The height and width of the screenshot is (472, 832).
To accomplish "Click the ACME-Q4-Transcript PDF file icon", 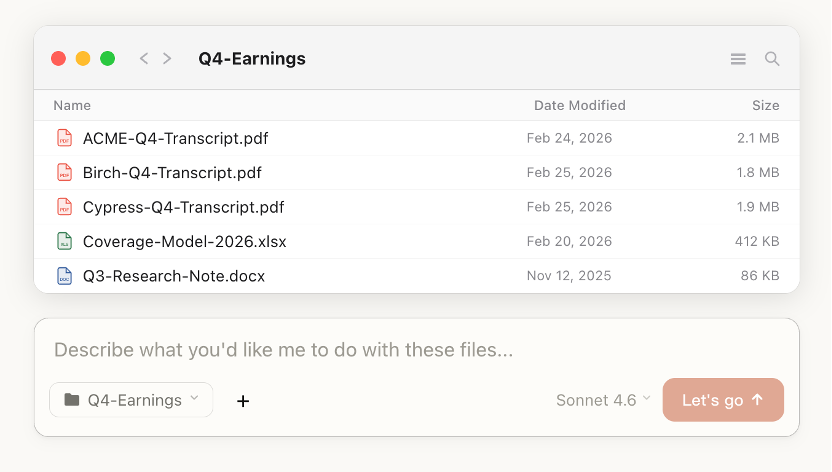I will 64,138.
